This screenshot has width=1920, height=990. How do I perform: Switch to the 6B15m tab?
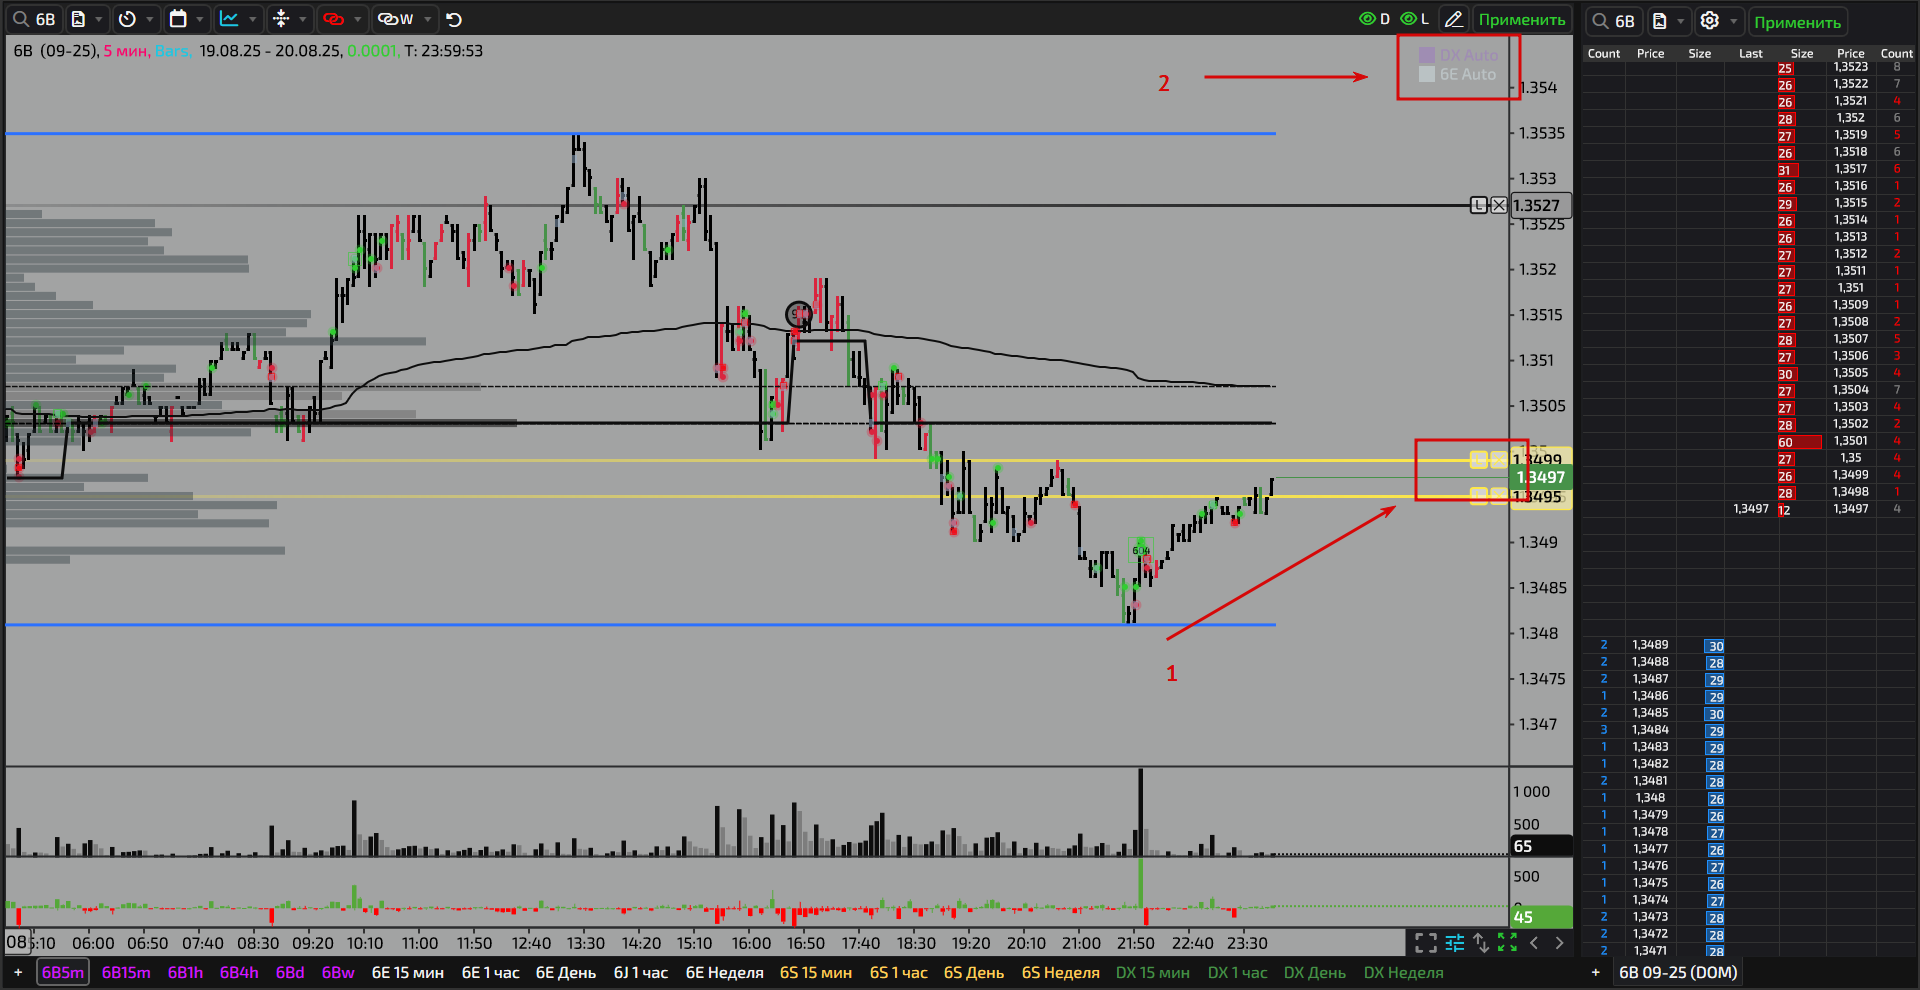click(126, 972)
